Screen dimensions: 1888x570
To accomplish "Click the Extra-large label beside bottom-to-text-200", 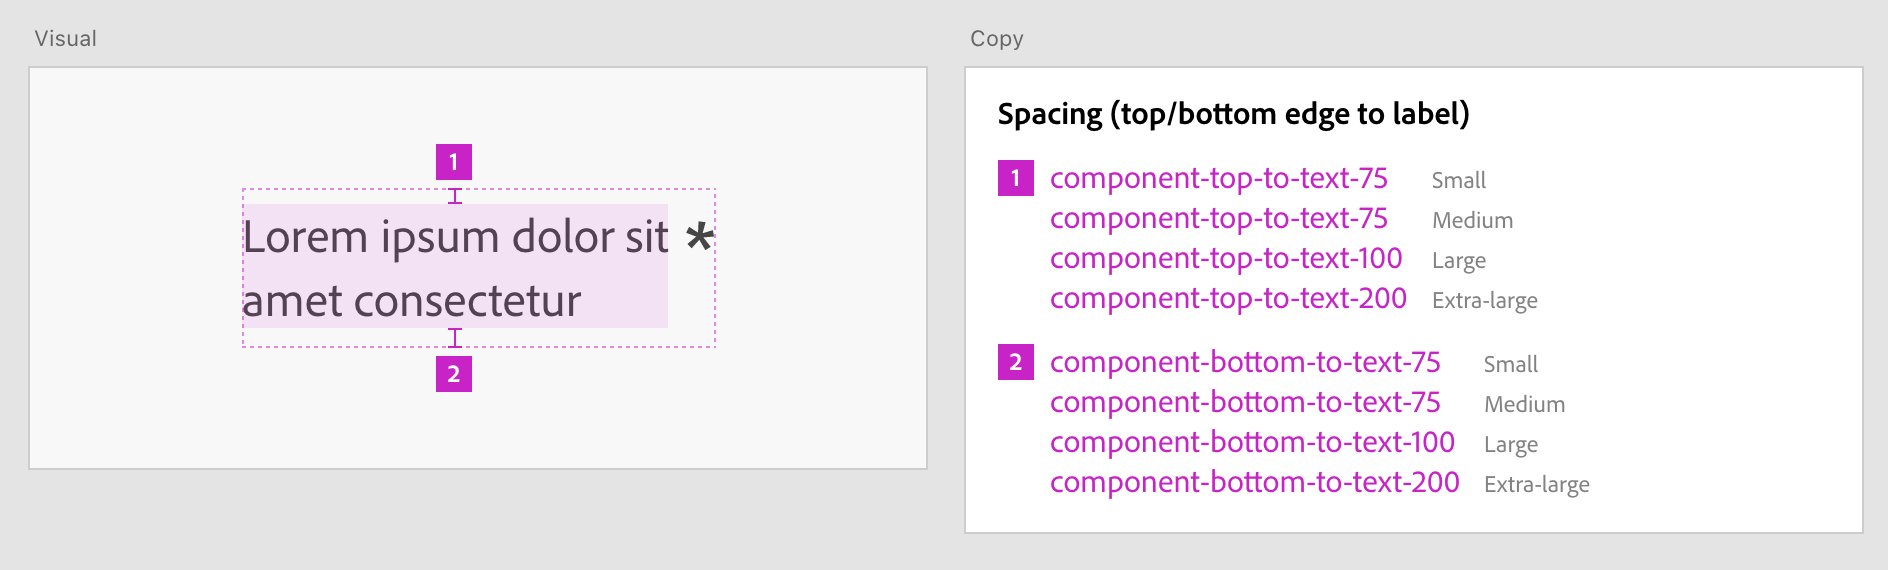I will pyautogui.click(x=1536, y=485).
